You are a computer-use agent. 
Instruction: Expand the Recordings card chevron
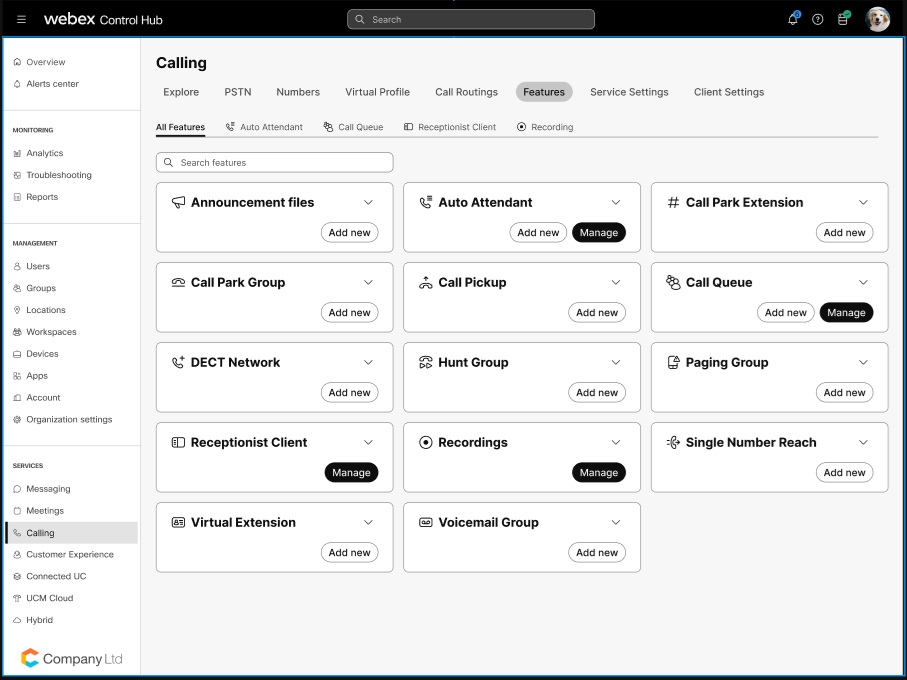[x=616, y=442]
